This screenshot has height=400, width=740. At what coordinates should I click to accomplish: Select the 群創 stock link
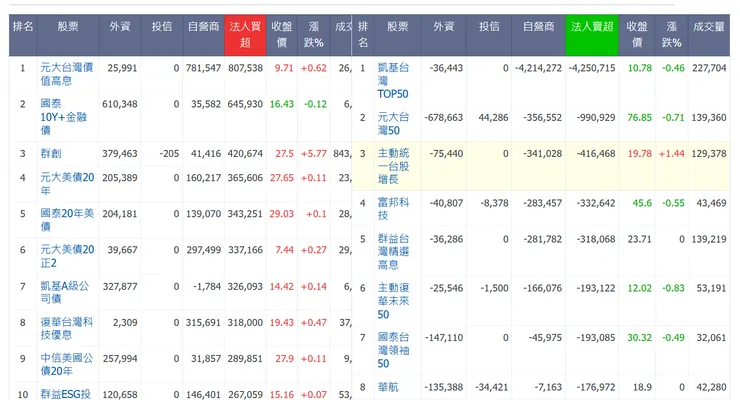[x=52, y=154]
